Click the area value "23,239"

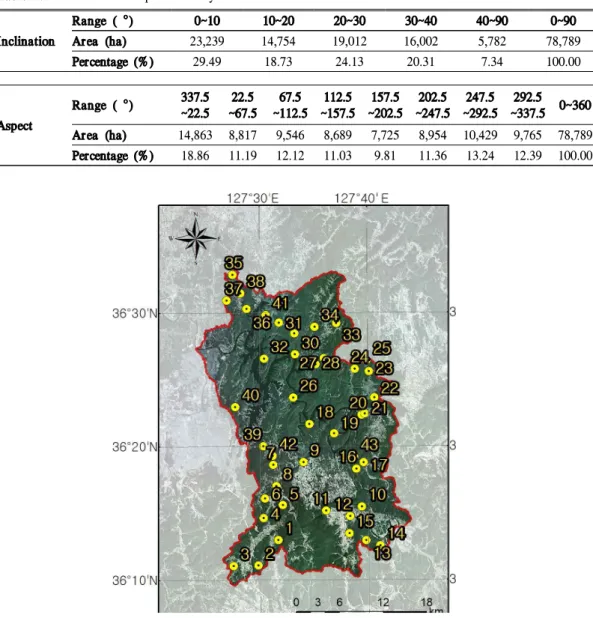point(207,41)
